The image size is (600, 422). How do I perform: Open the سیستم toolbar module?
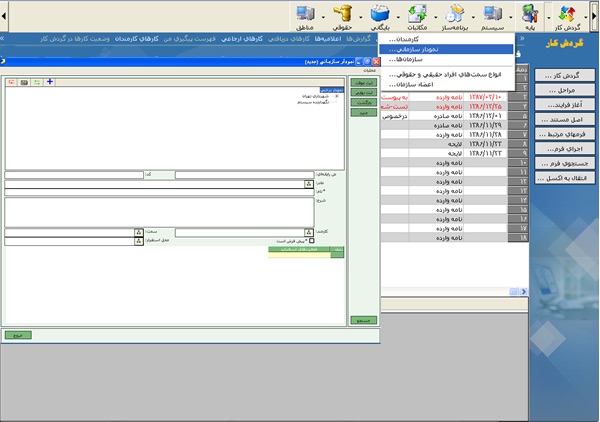point(494,16)
